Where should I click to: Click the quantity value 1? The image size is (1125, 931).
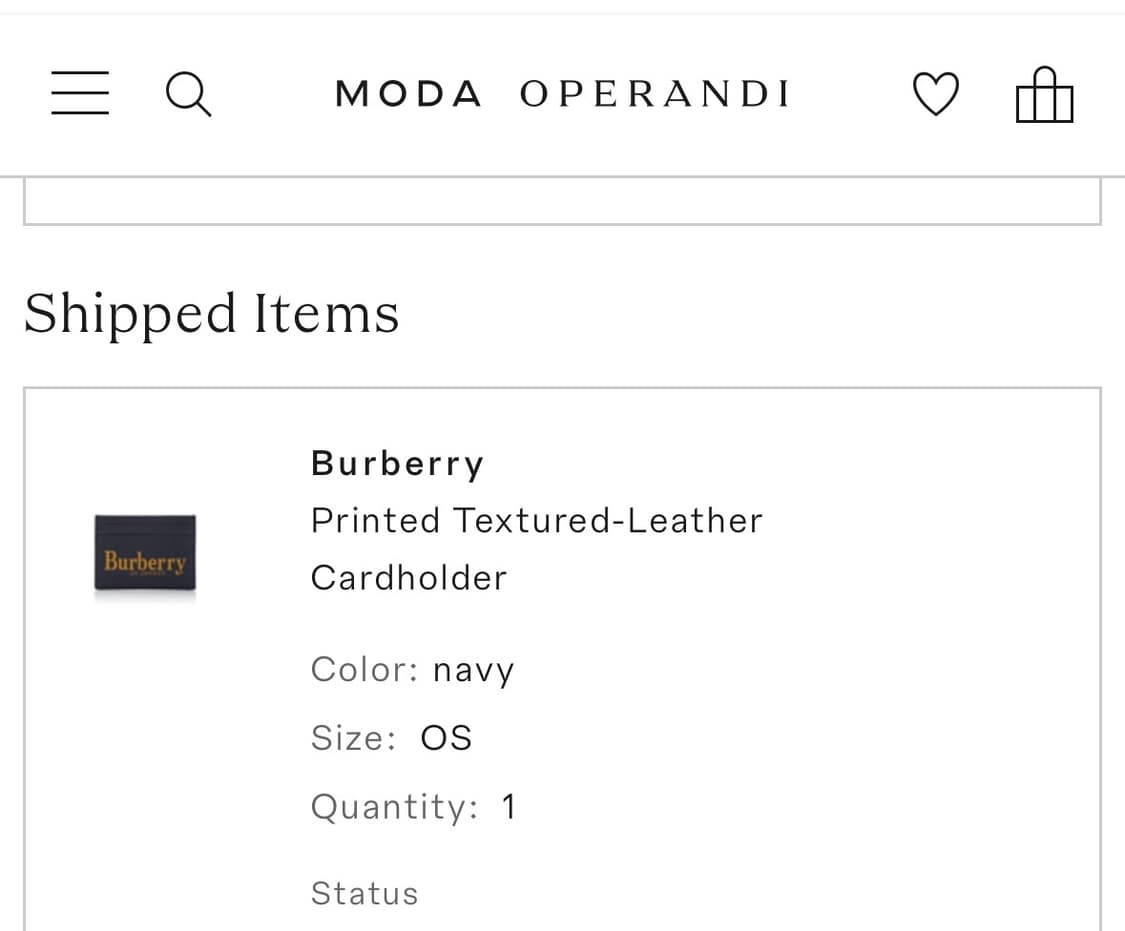click(508, 806)
